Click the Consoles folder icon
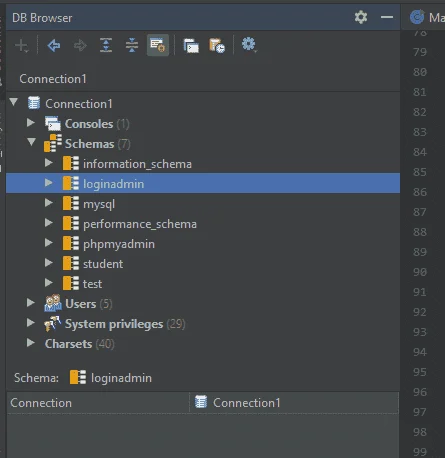The height and width of the screenshot is (458, 445). point(53,123)
